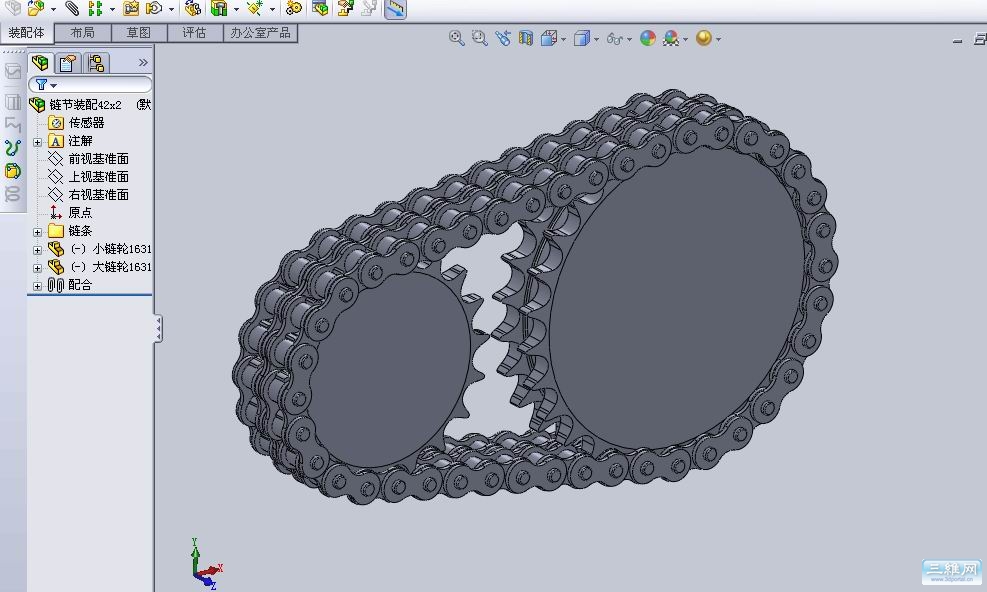Click the tree filter funnel dropdown
Viewport: 987px width, 592px height.
coord(46,84)
